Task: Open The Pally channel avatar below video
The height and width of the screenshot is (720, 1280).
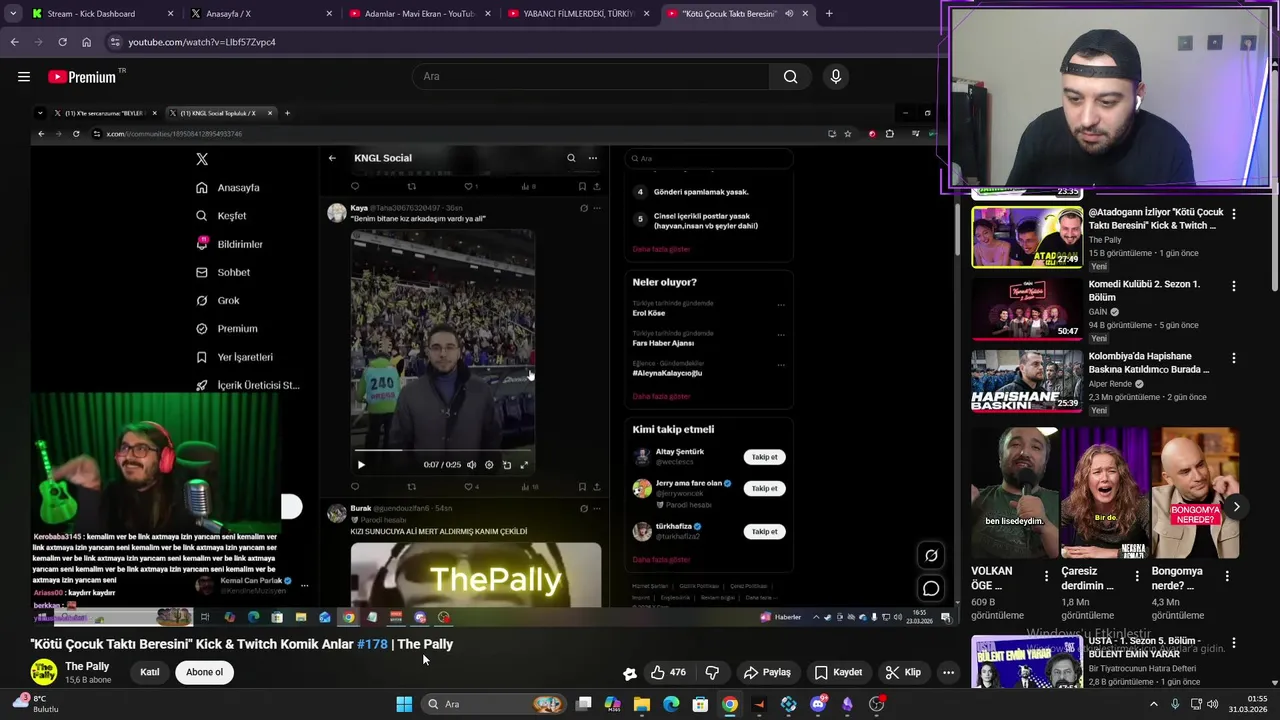Action: [x=43, y=672]
